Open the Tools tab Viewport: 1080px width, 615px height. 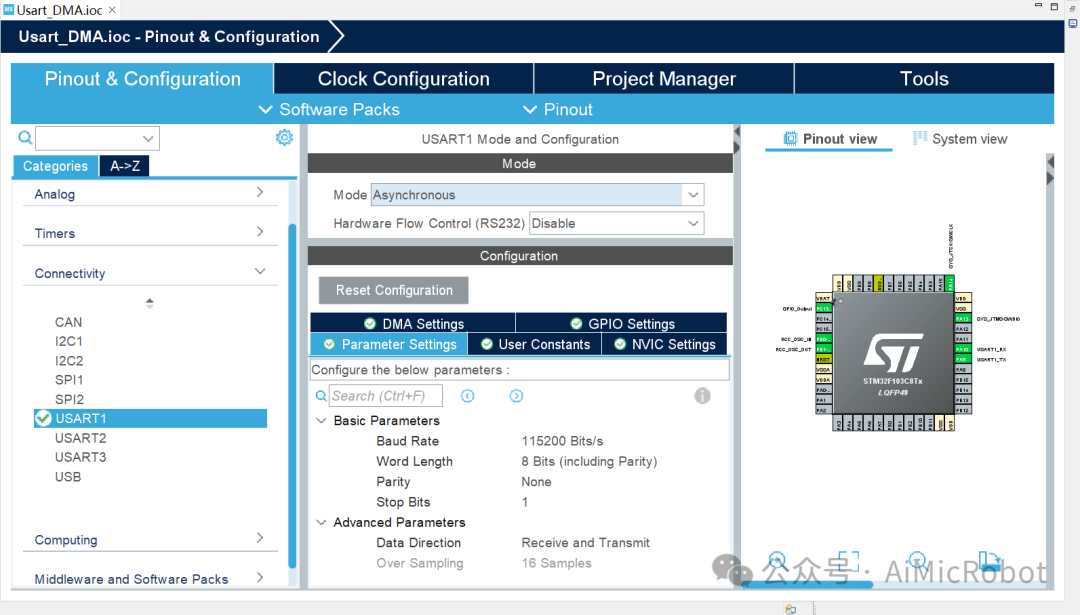(x=924, y=79)
